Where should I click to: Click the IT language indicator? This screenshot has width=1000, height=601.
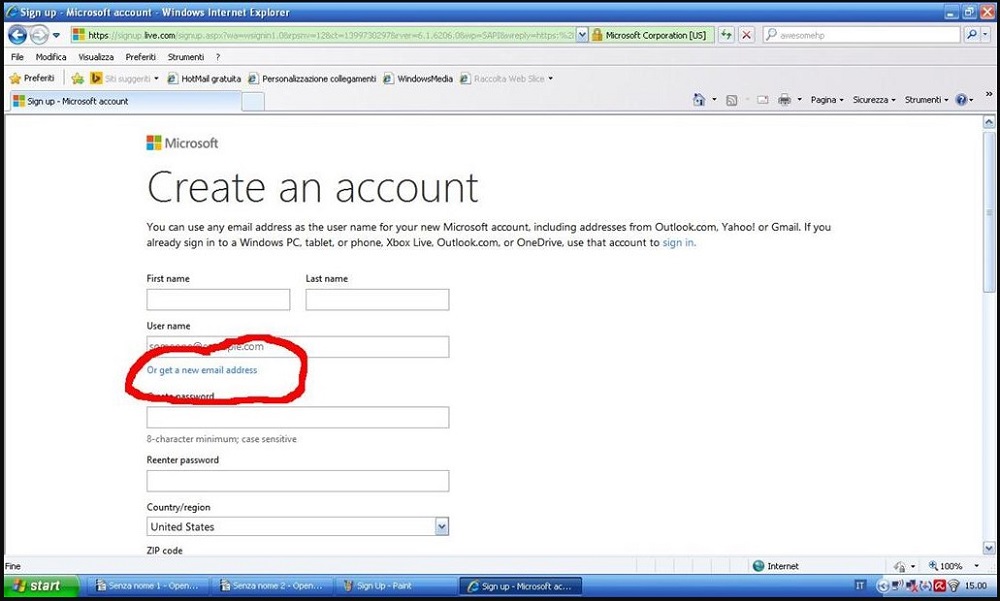(x=860, y=585)
